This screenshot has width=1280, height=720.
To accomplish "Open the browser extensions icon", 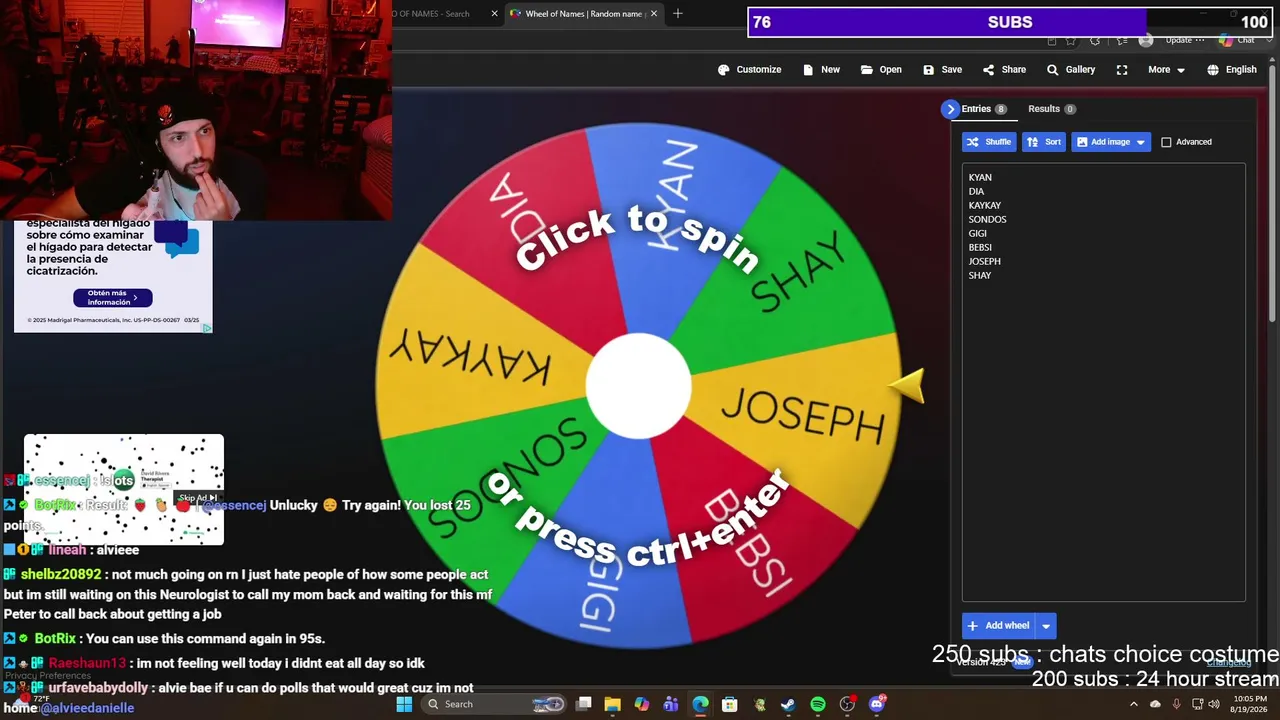I will 1096,41.
